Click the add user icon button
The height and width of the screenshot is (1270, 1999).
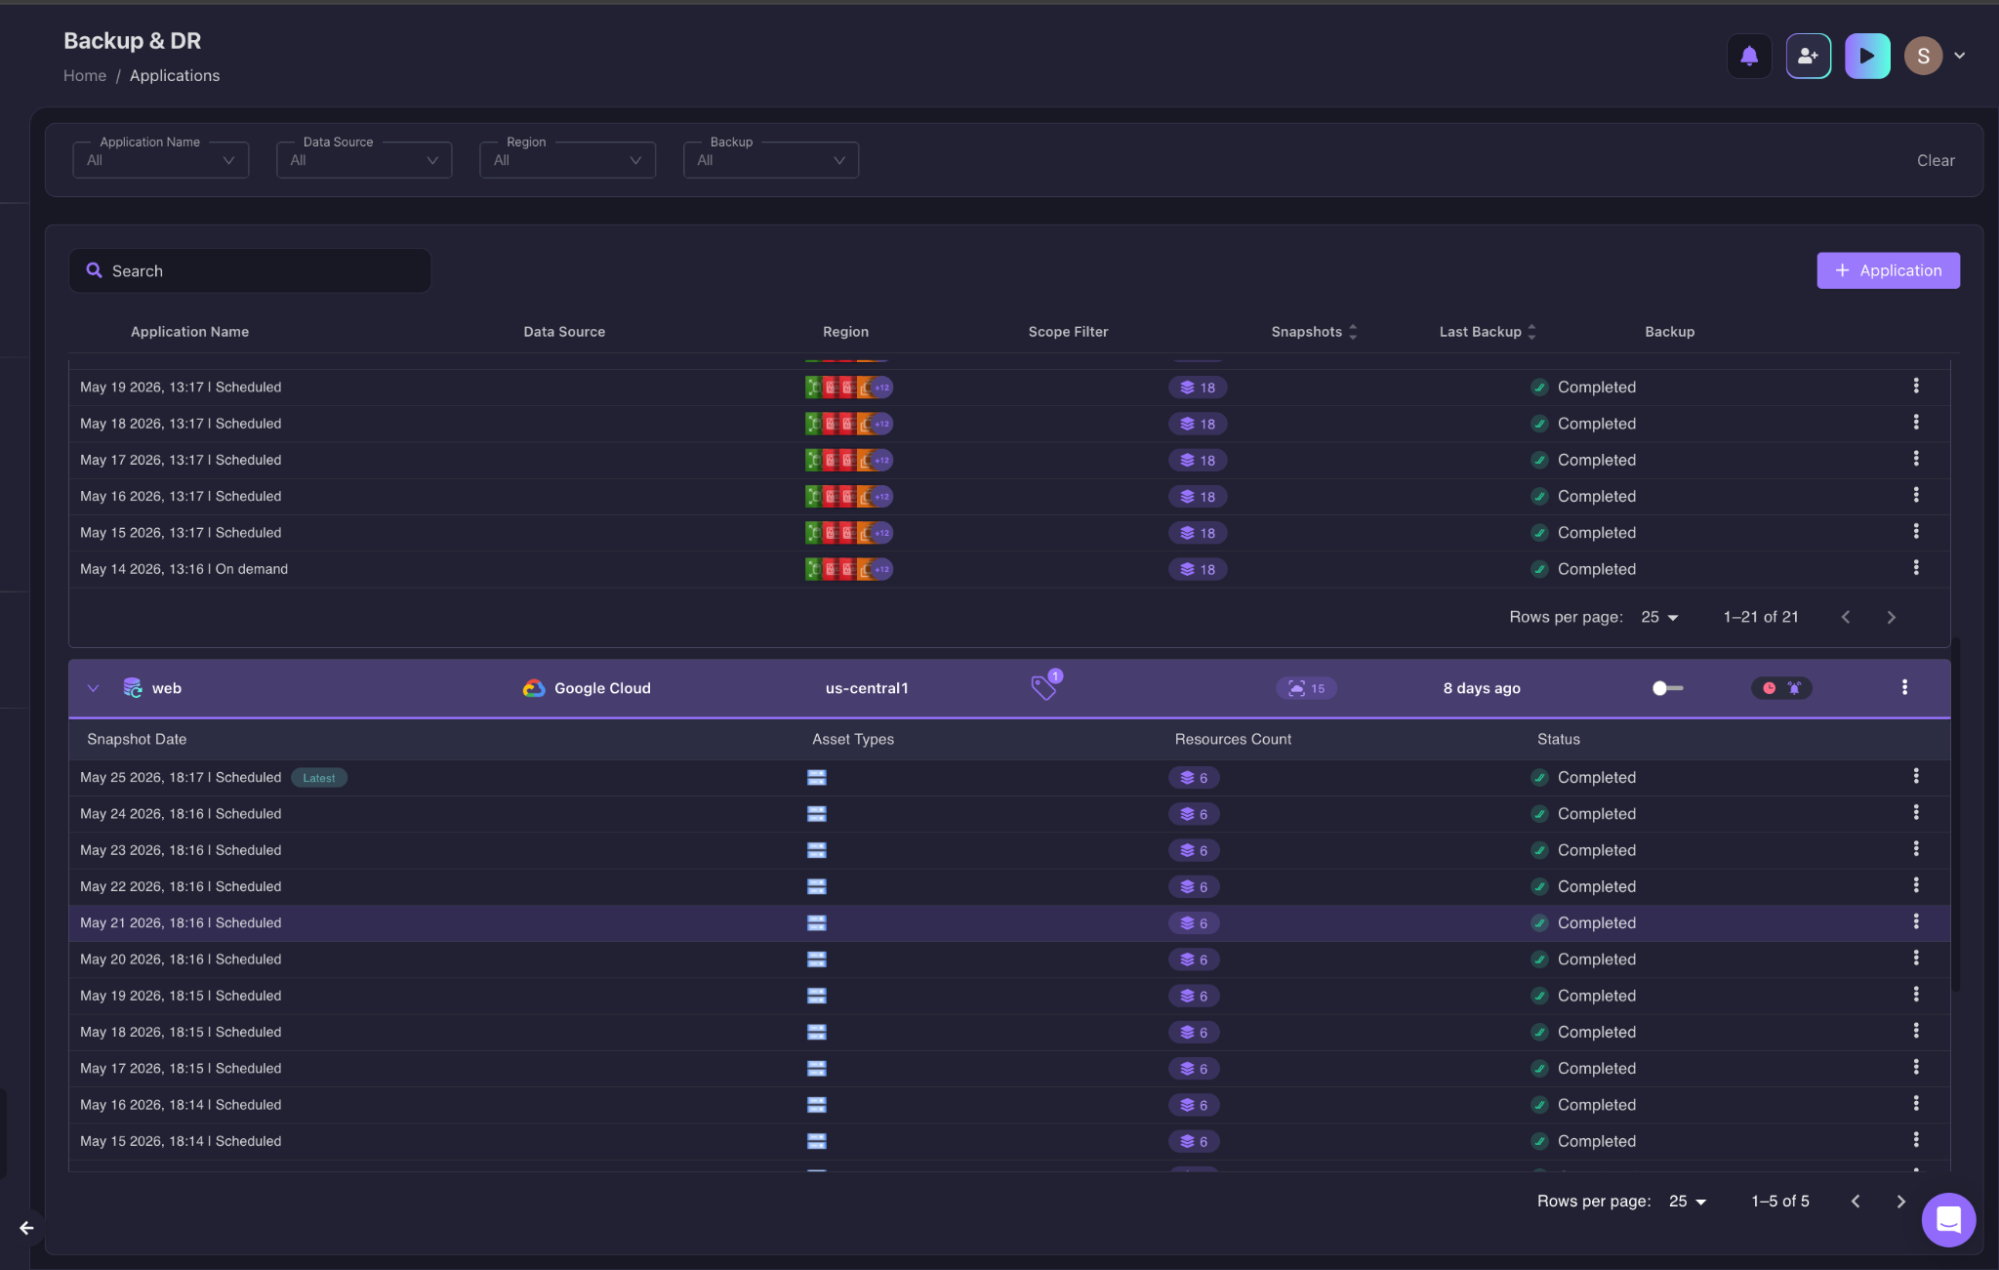1808,56
